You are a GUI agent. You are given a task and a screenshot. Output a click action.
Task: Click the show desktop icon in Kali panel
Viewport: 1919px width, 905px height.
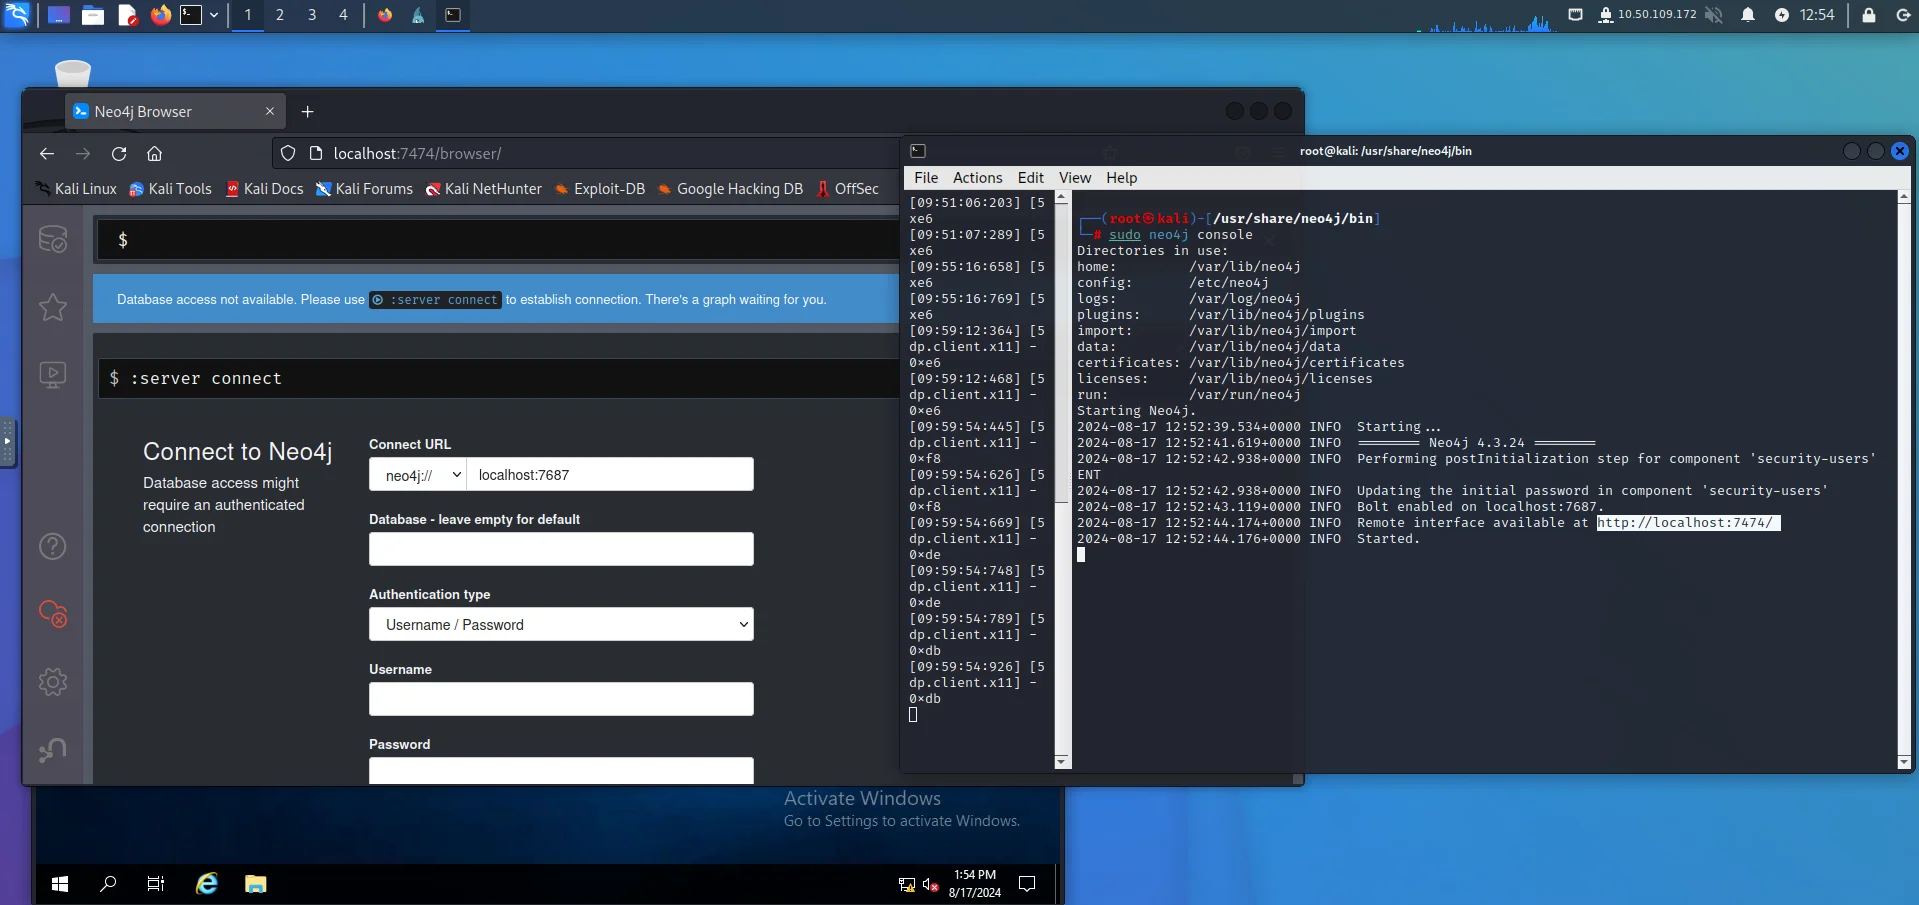(x=59, y=15)
